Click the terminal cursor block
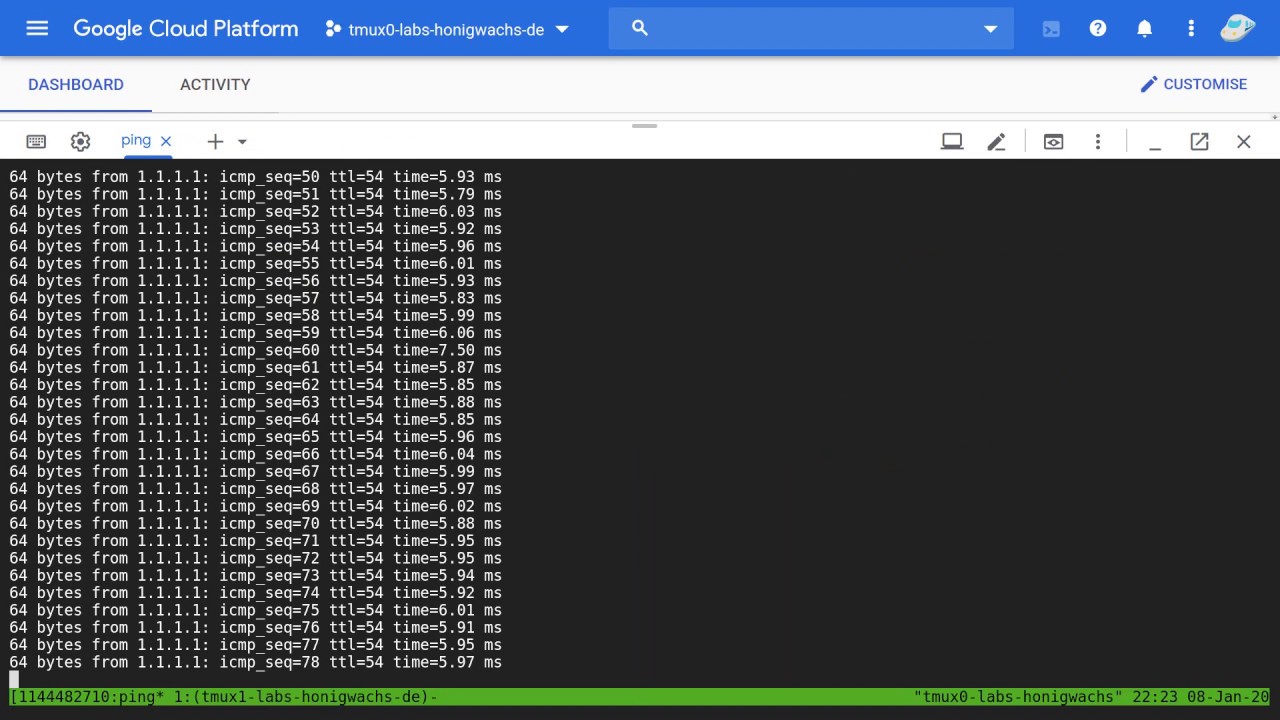Viewport: 1280px width, 720px height. (14, 680)
